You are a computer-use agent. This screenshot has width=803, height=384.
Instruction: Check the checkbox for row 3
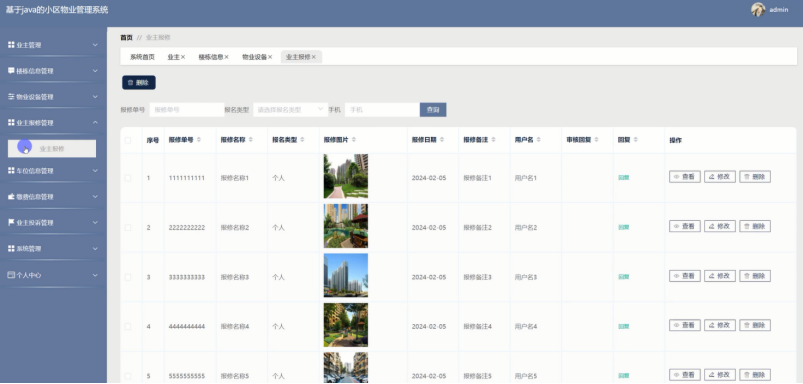[128, 278]
